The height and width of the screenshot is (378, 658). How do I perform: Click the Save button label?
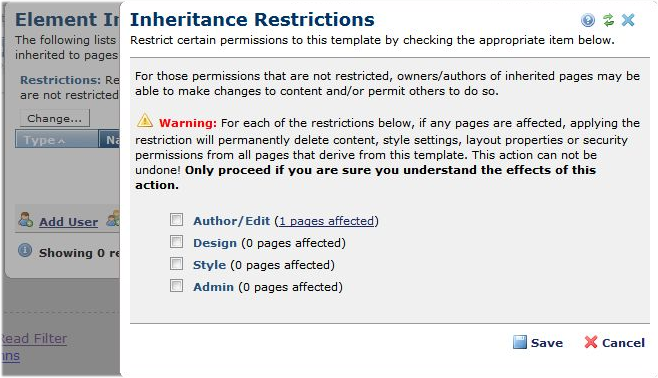[x=547, y=343]
